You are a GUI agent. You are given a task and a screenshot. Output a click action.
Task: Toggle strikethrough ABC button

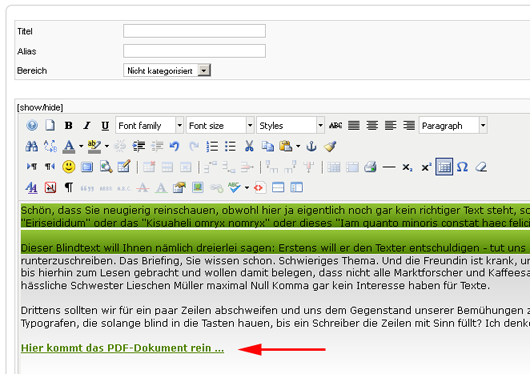(x=336, y=125)
